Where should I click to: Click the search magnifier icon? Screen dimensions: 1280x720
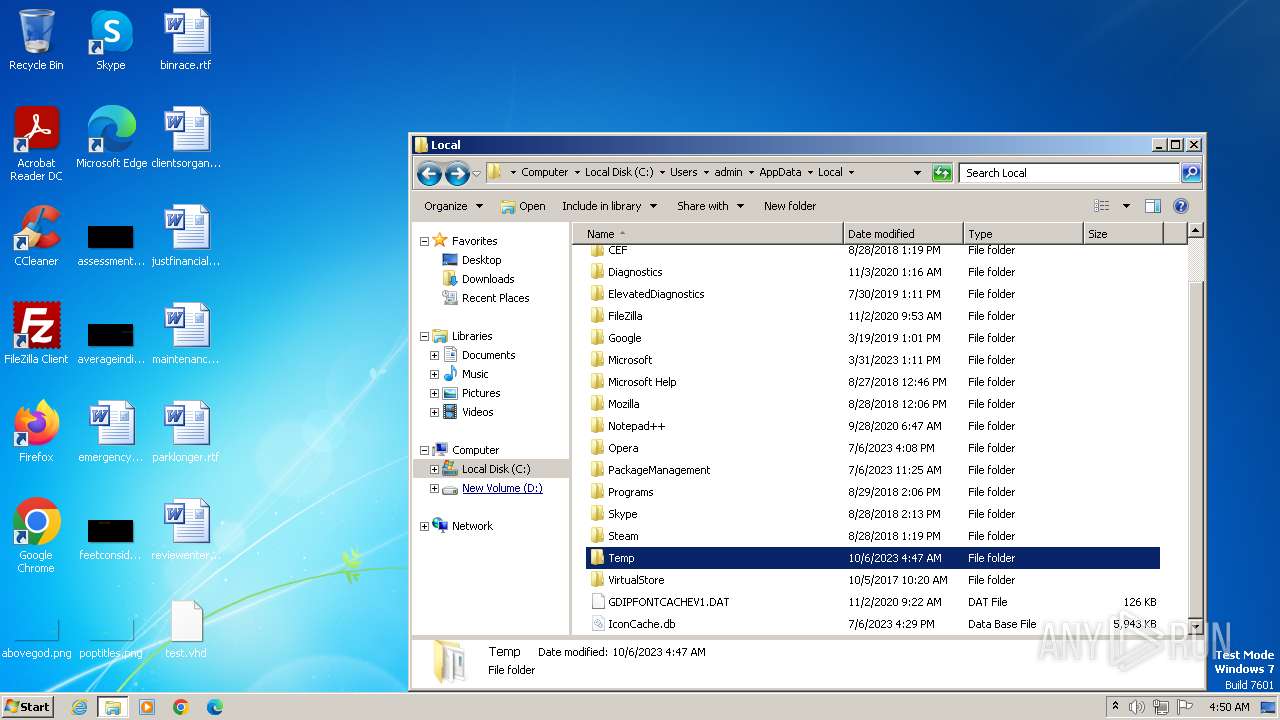click(x=1190, y=173)
